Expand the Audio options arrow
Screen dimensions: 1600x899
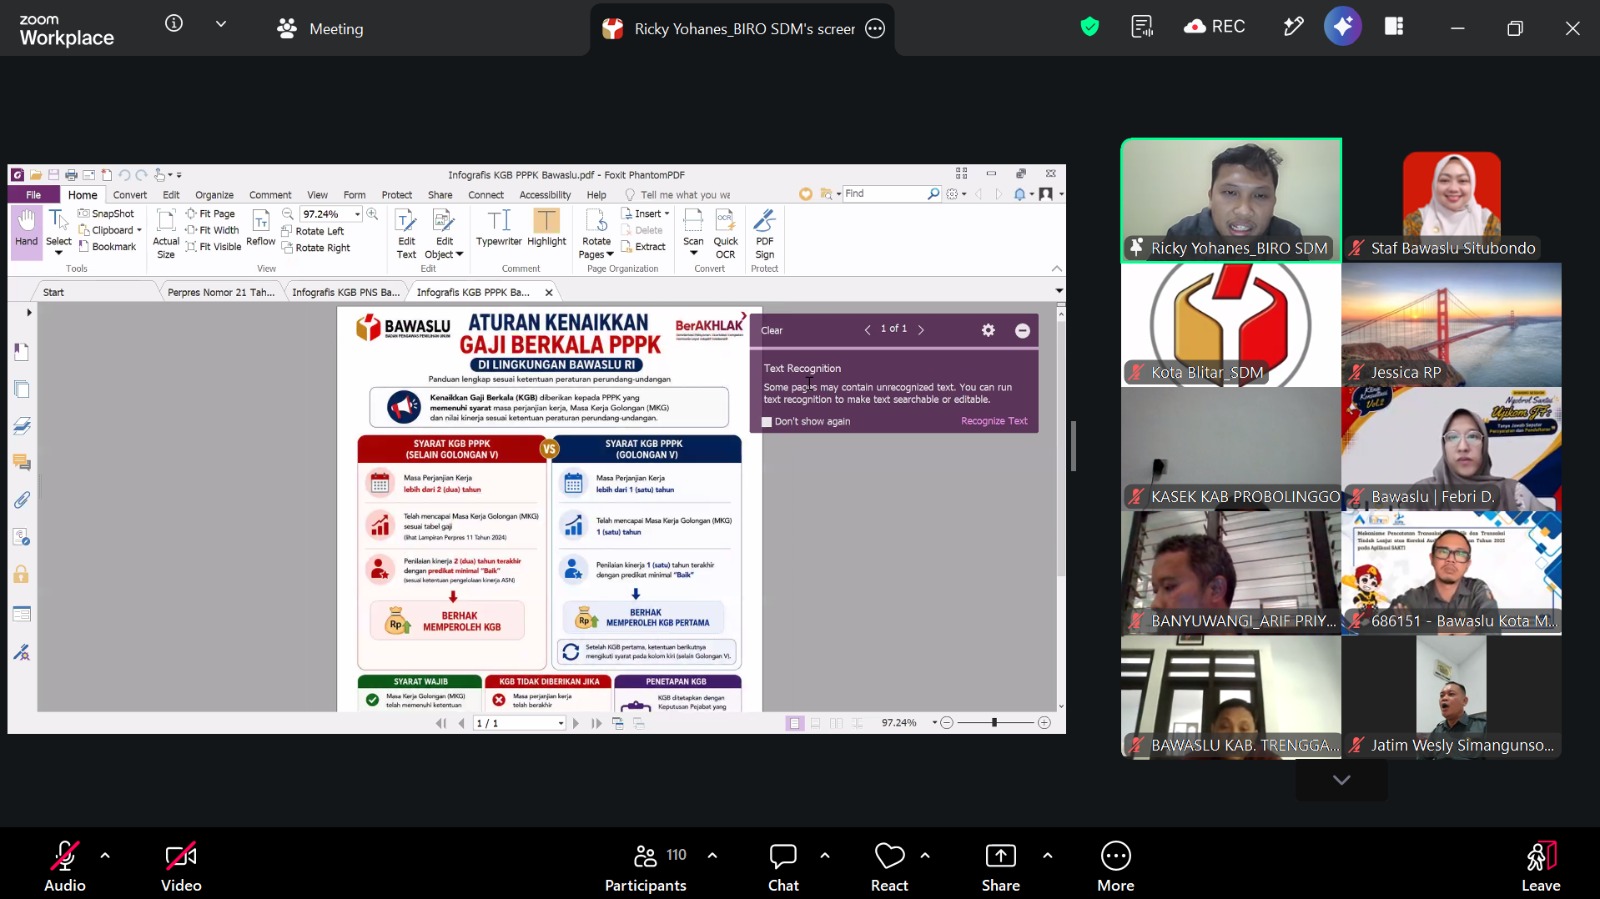(105, 856)
